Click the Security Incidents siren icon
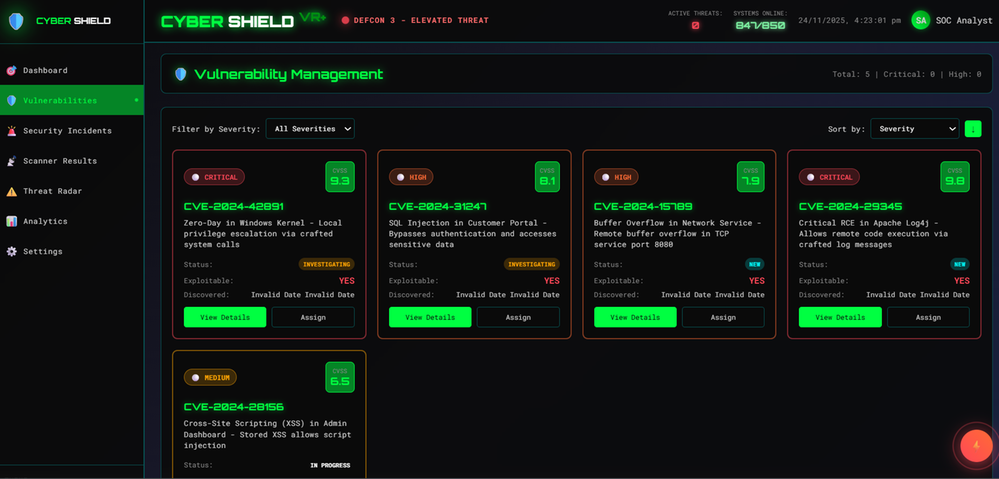 tap(11, 131)
